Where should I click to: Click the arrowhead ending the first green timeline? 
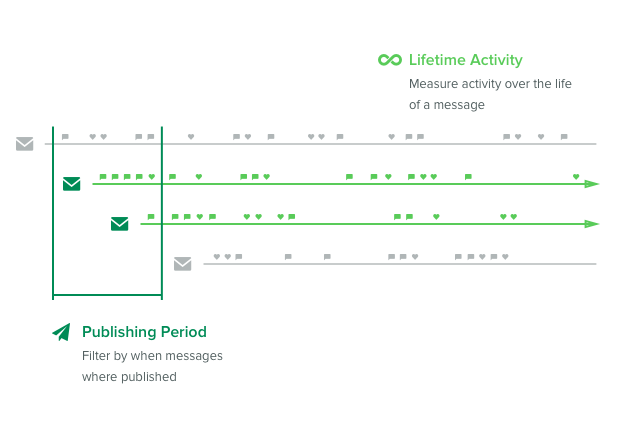[x=592, y=184]
